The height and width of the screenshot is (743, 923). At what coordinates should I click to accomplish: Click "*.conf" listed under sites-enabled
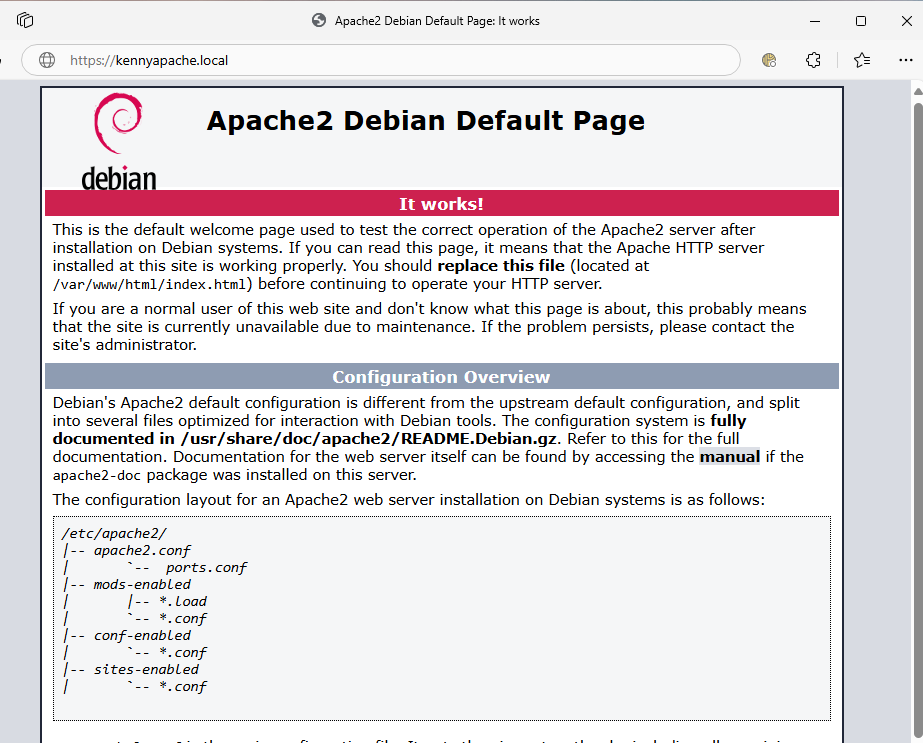tap(182, 686)
